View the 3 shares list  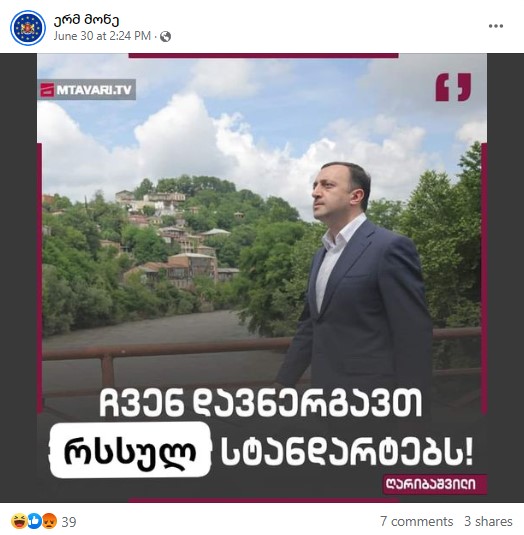[488, 521]
